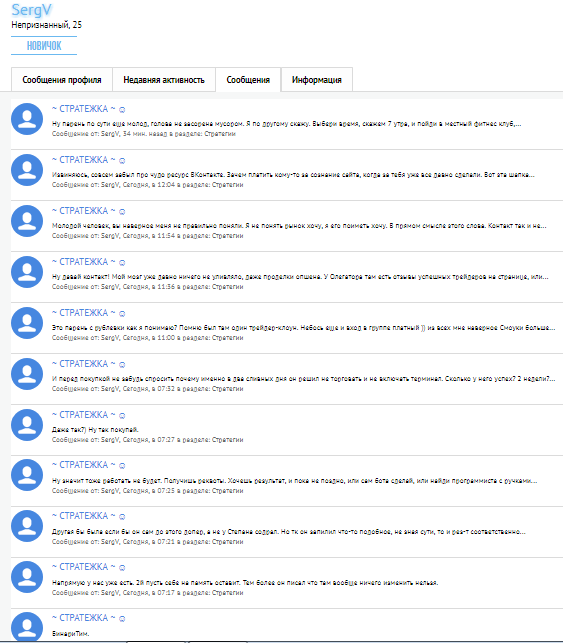Open ~ СТРАТЕЖКА ~ thread of 12:04 post

pyautogui.click(x=84, y=160)
